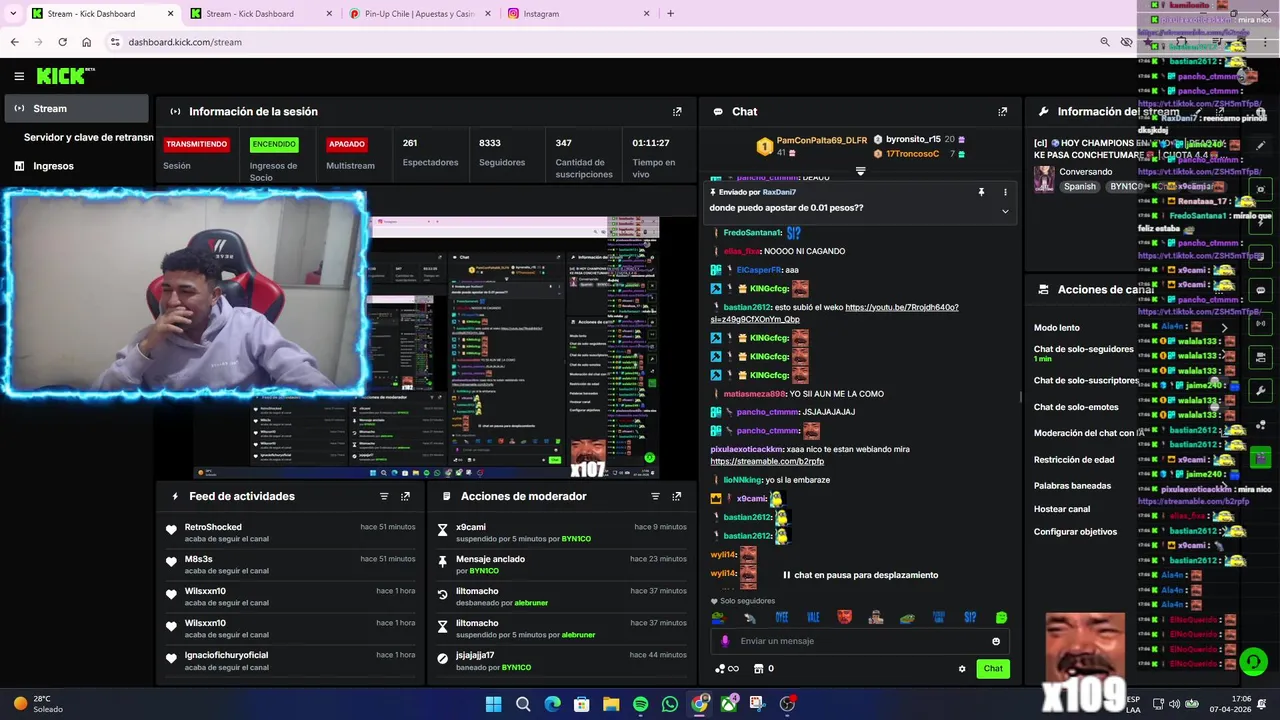Click x9cami suspension entry in moderator actions
1280x720 pixels.
click(x=561, y=533)
